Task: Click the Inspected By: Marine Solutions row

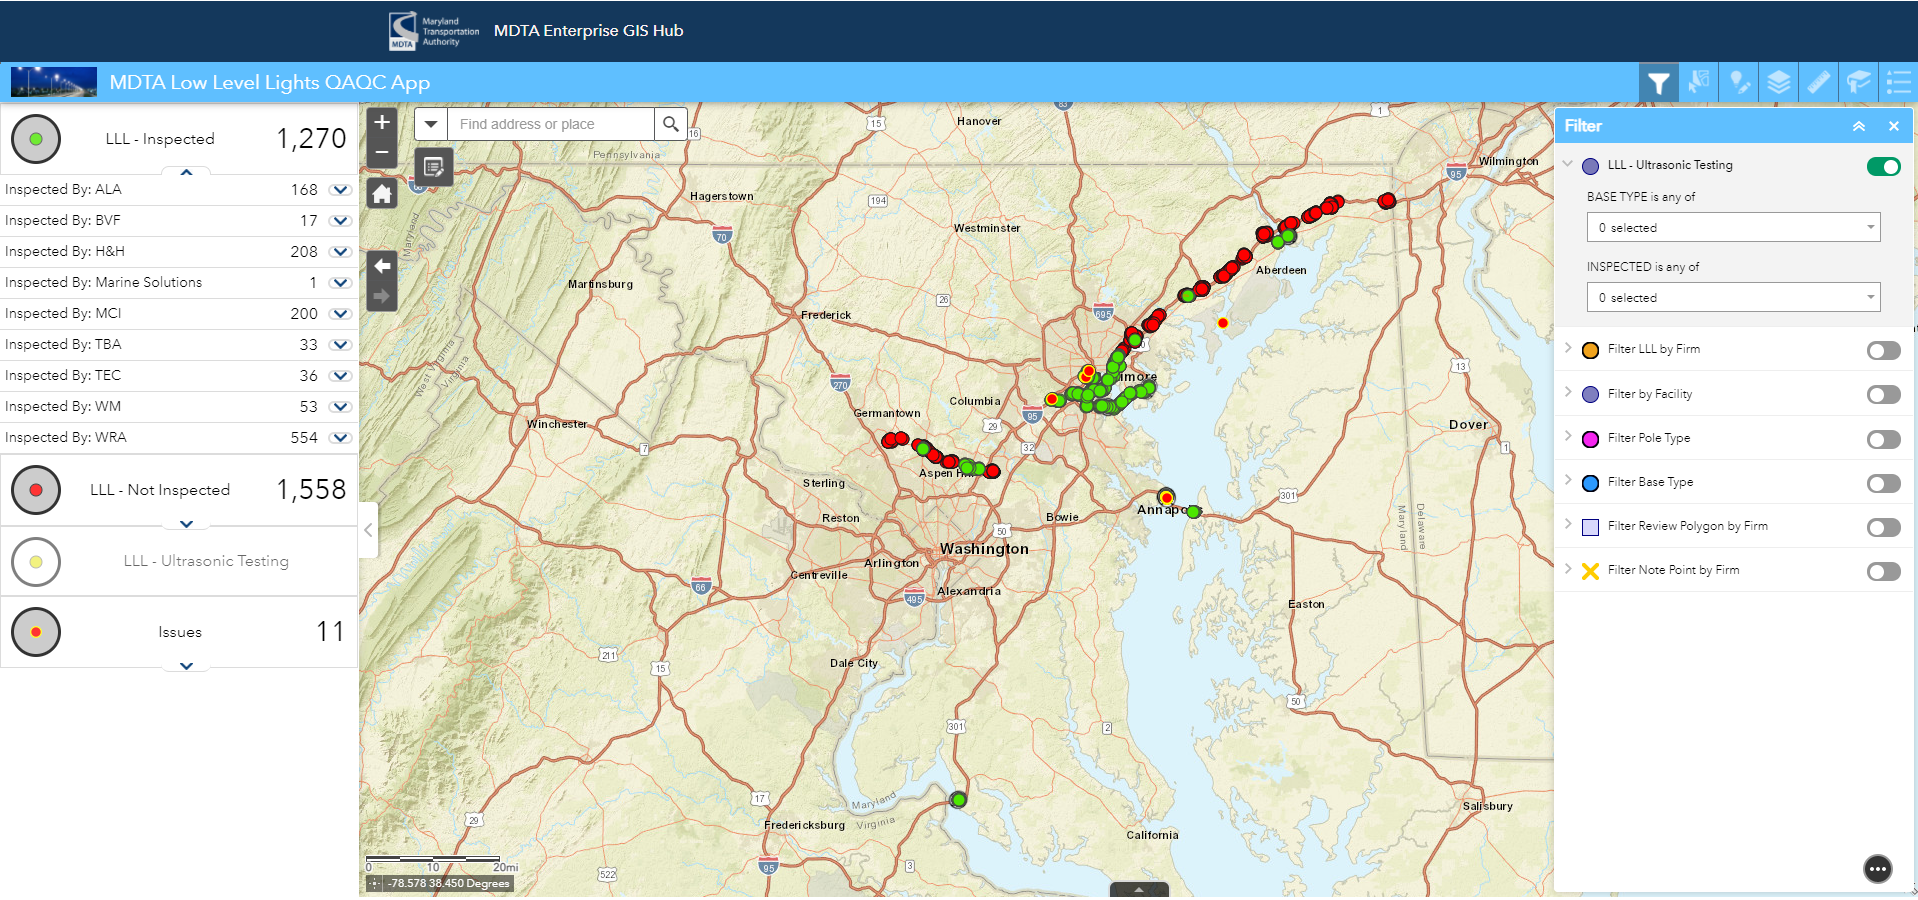Action: point(179,283)
